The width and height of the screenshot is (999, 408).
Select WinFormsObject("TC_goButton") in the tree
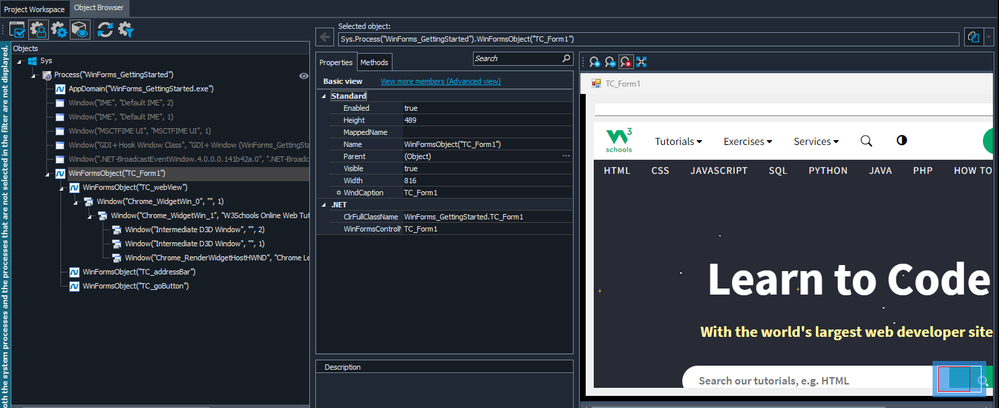pyautogui.click(x=135, y=286)
